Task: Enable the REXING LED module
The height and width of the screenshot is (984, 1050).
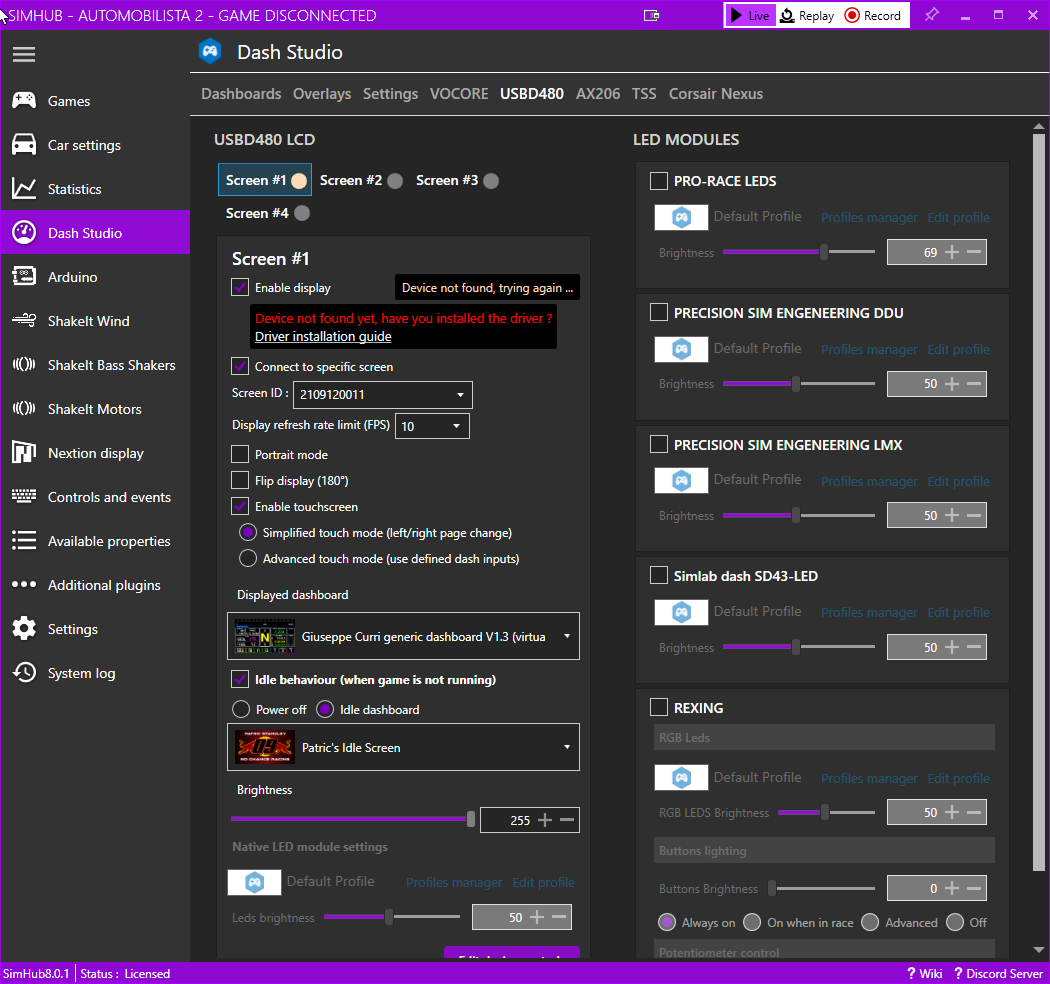Action: click(x=659, y=707)
